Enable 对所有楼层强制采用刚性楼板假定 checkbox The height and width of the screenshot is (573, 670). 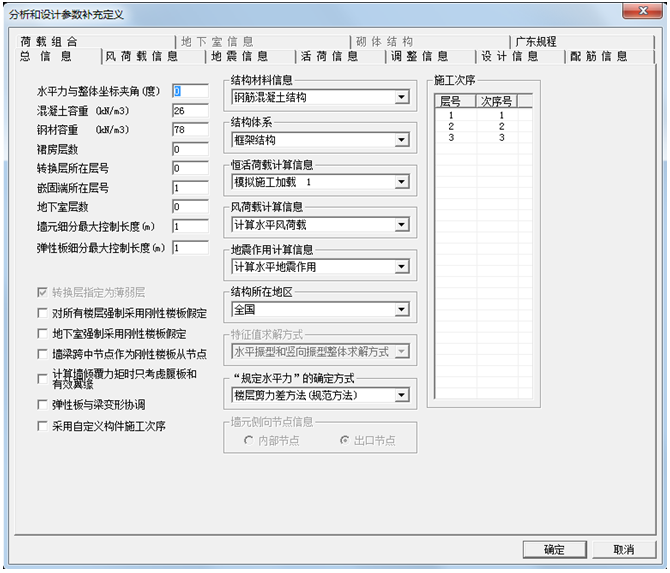[x=41, y=313]
